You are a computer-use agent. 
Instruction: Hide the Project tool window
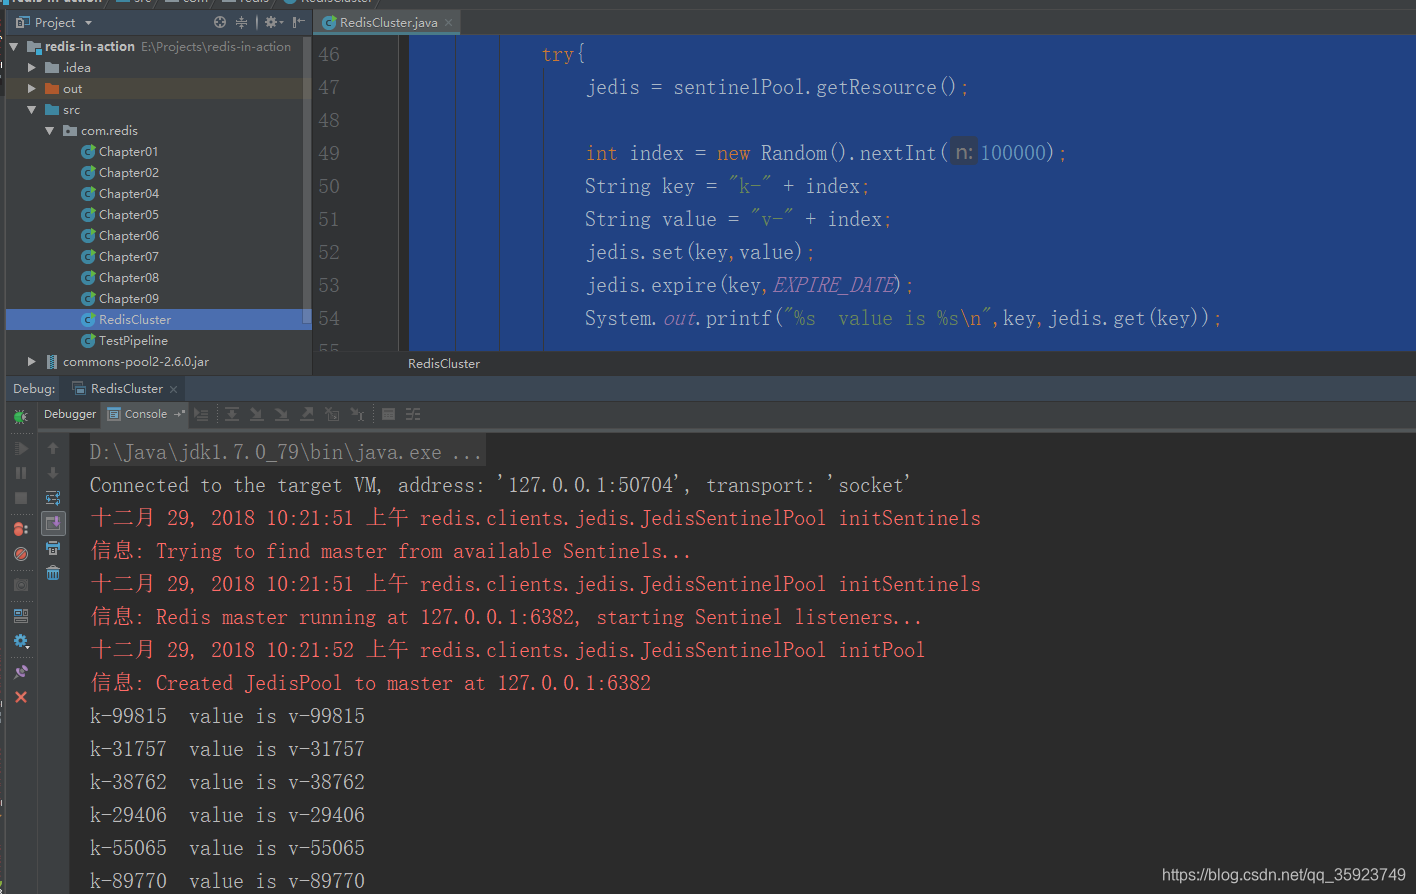click(x=298, y=22)
